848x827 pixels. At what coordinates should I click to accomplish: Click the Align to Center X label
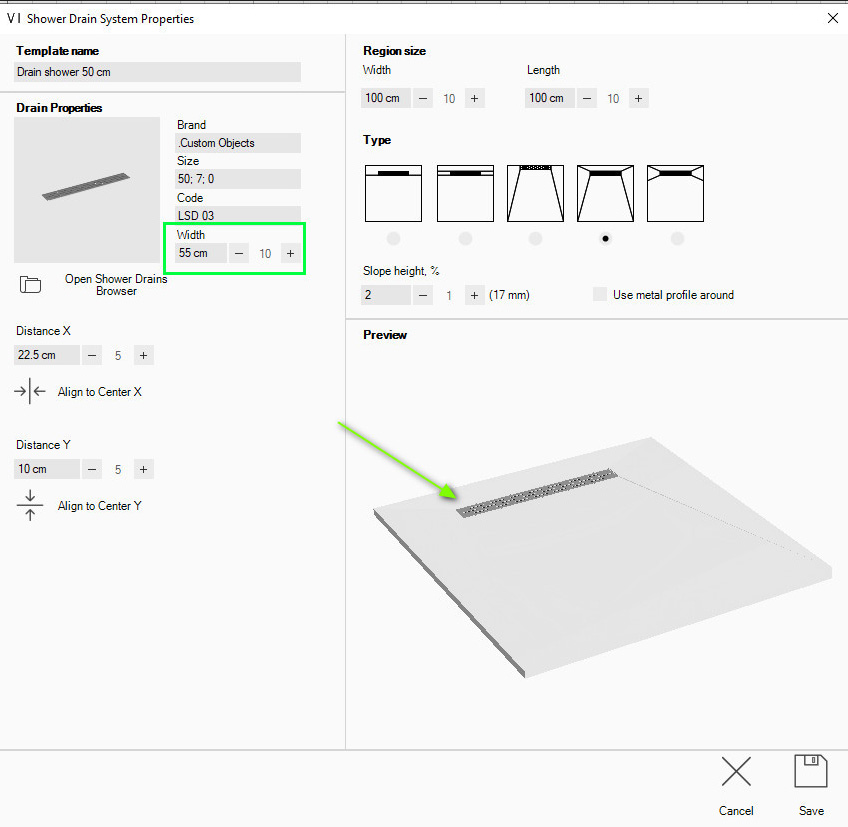point(100,392)
